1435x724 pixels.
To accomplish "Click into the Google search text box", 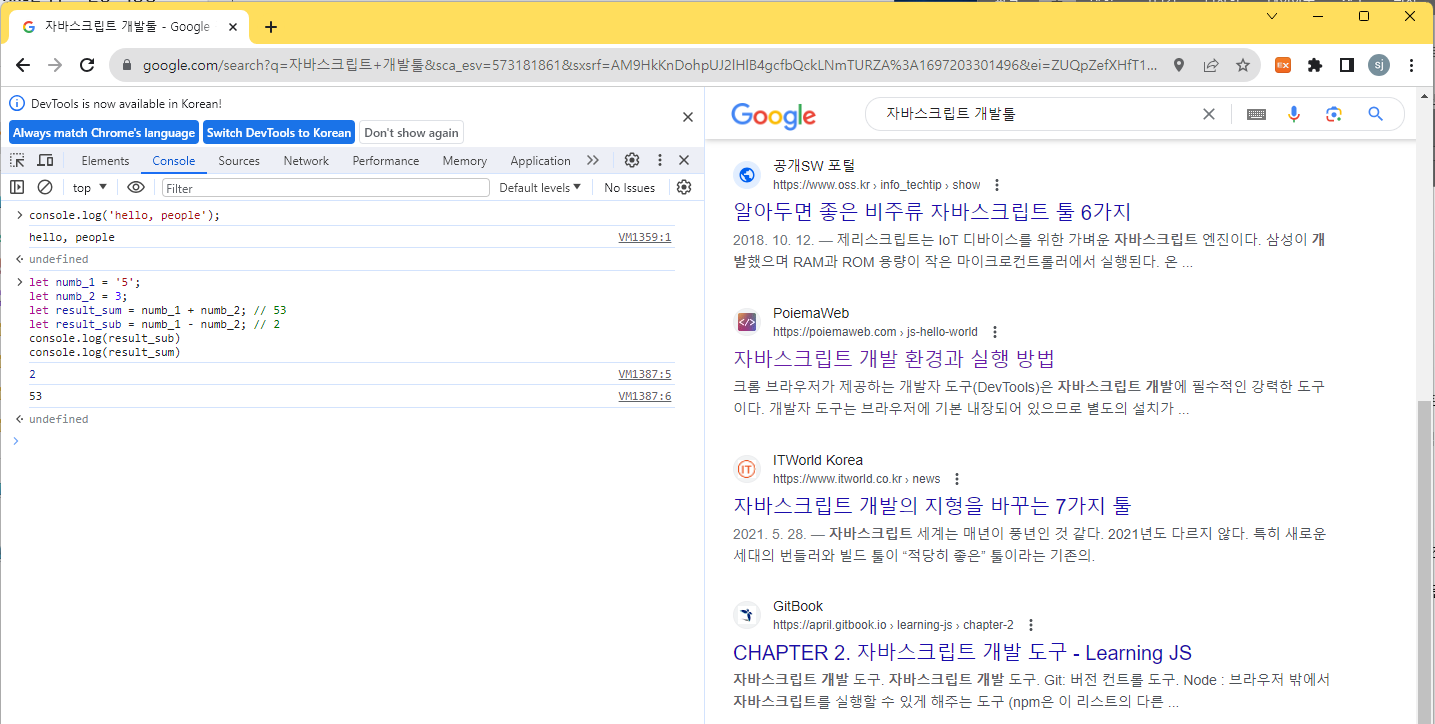I will coord(1035,114).
